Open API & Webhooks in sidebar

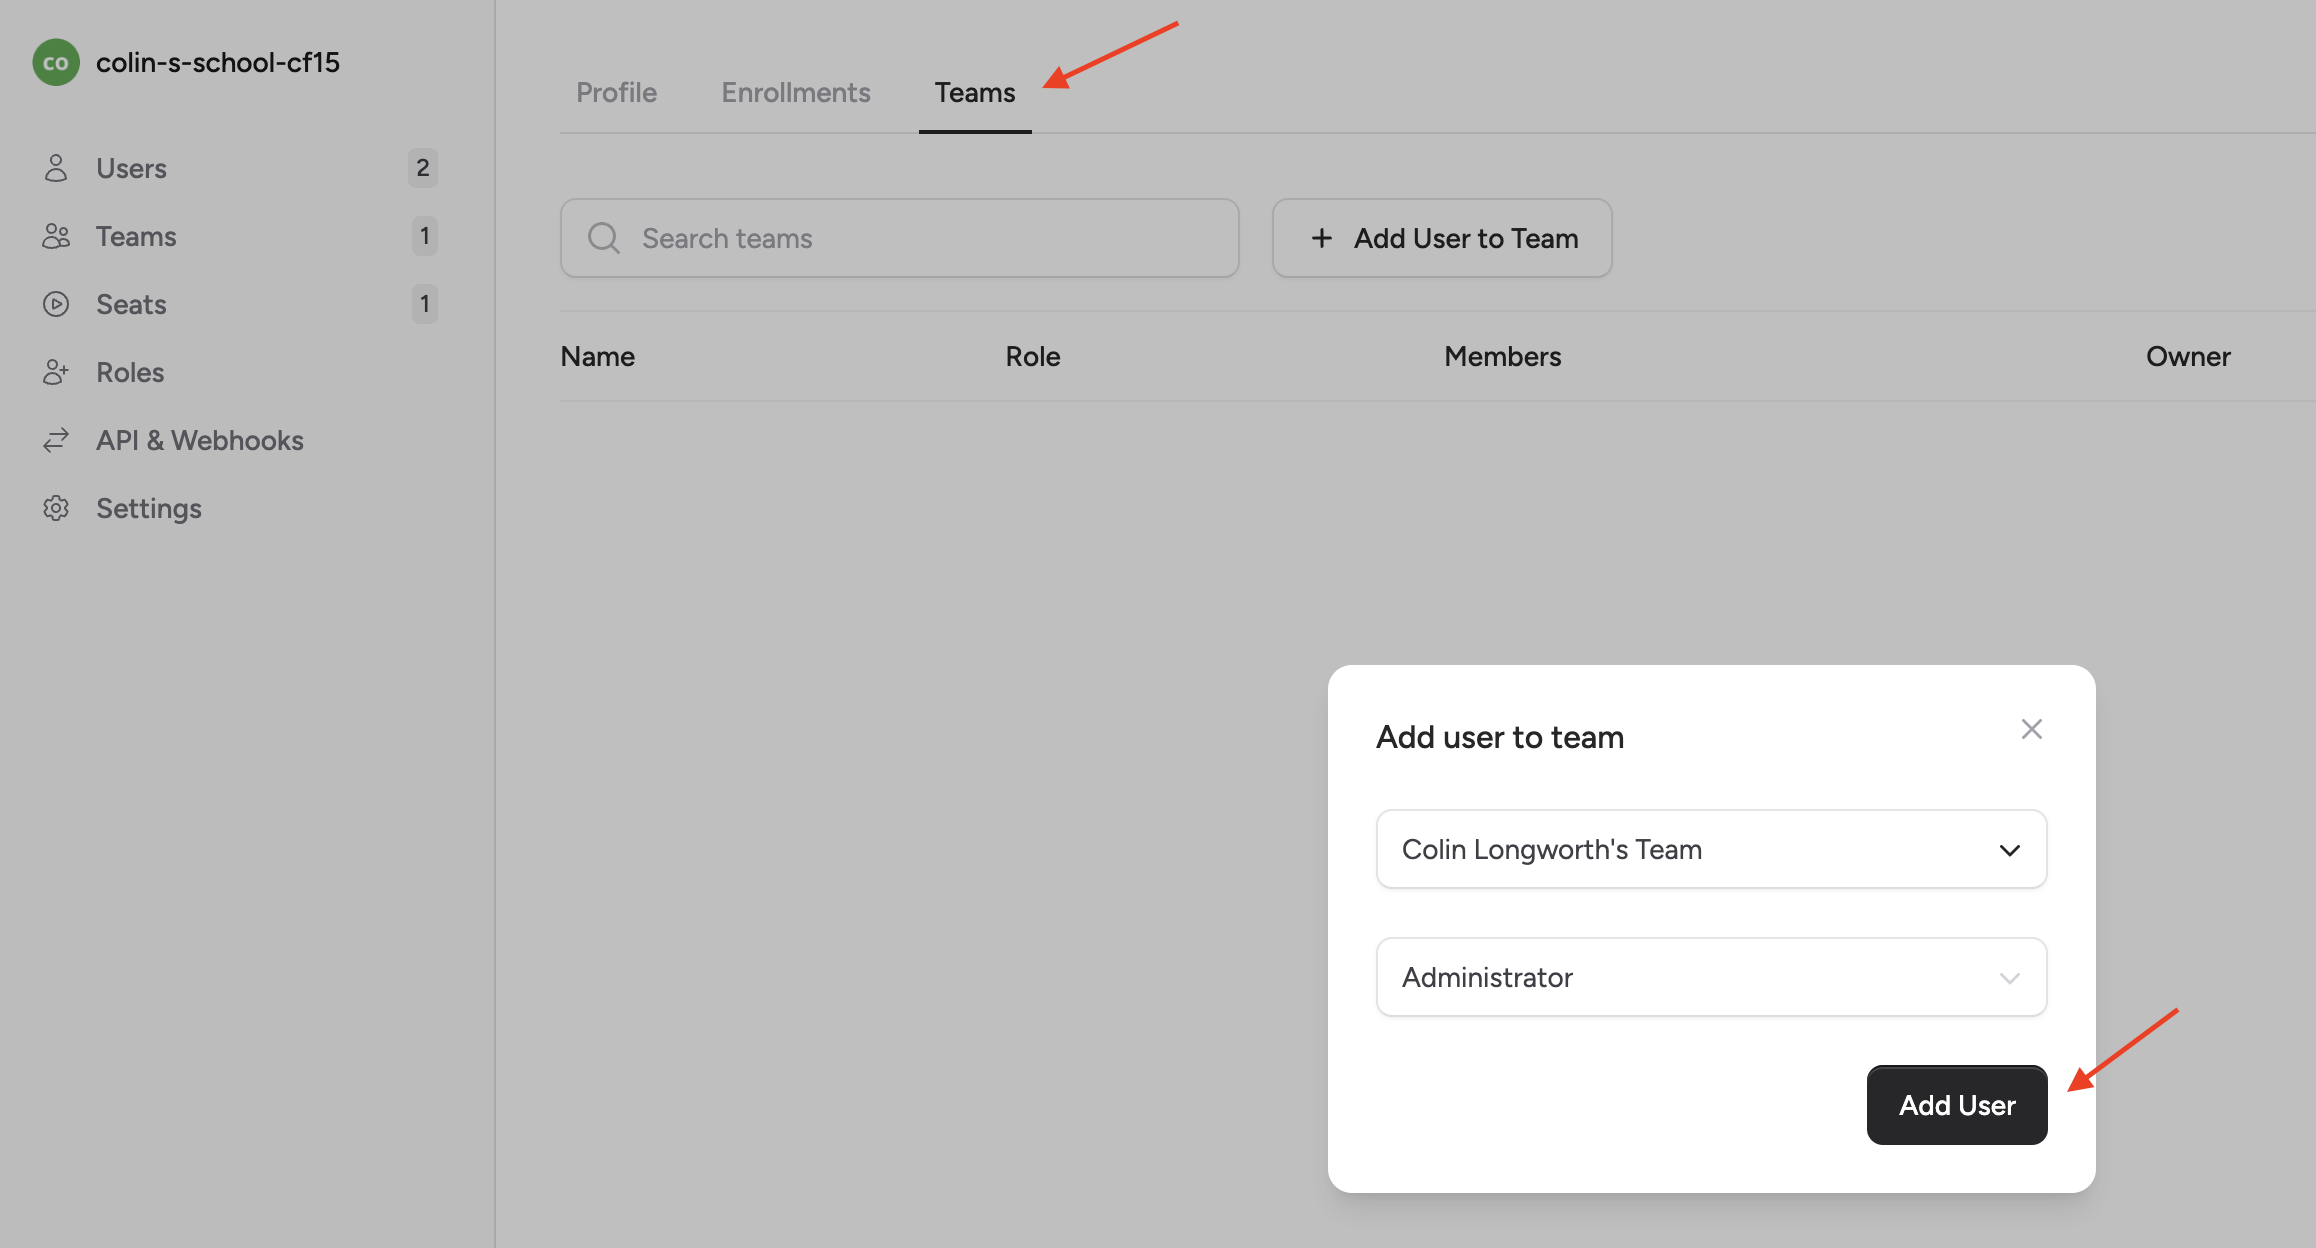[199, 440]
